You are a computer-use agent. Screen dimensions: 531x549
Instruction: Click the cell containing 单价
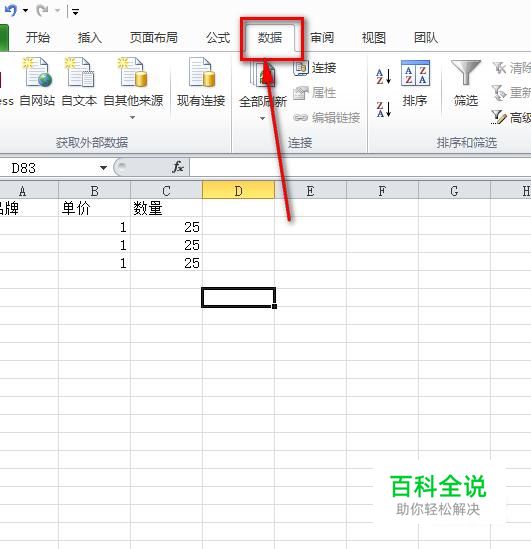95,208
